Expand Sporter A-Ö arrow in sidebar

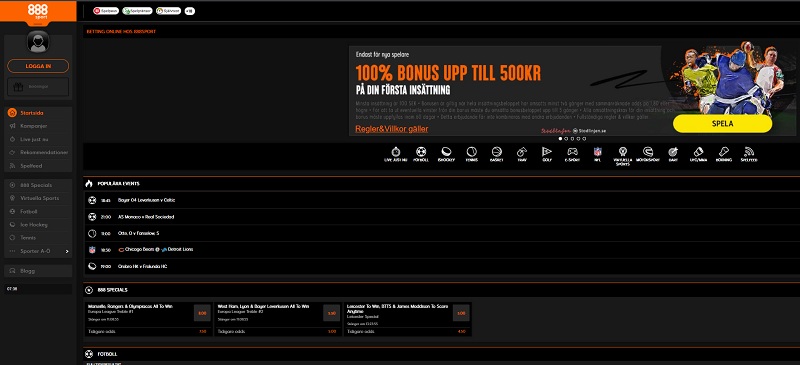(x=67, y=251)
